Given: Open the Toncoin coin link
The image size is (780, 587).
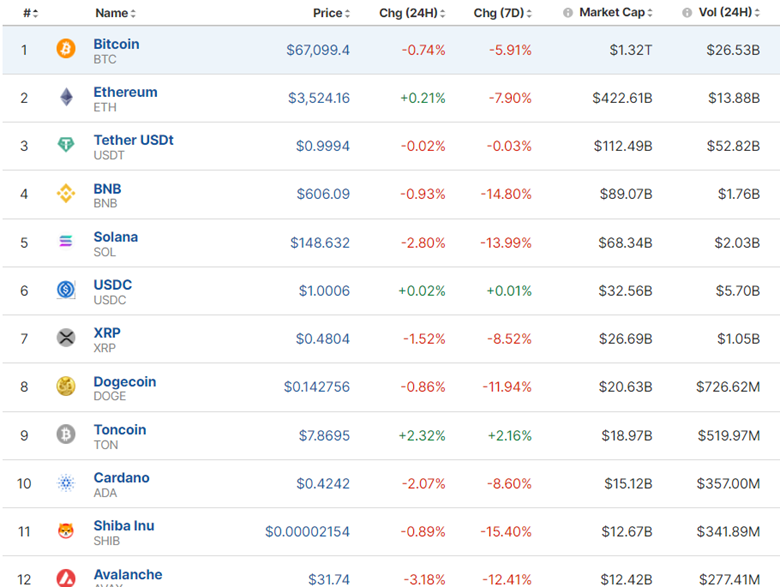Looking at the screenshot, I should tap(120, 429).
